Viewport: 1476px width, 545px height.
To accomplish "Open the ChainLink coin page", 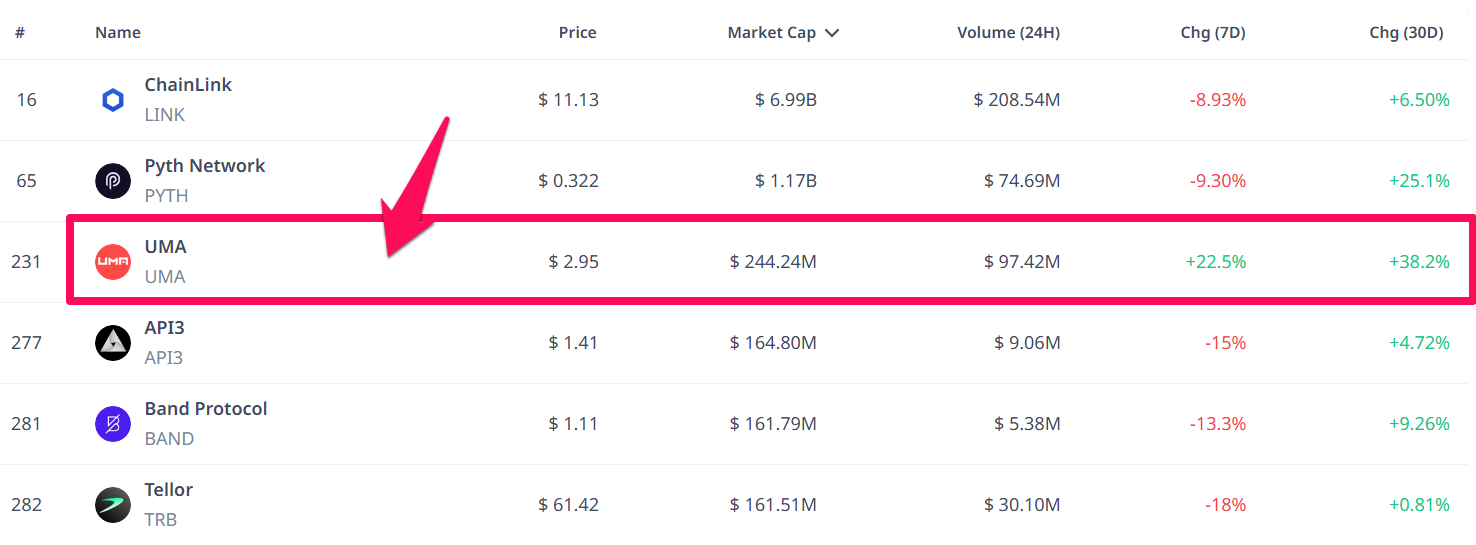I will tap(188, 85).
